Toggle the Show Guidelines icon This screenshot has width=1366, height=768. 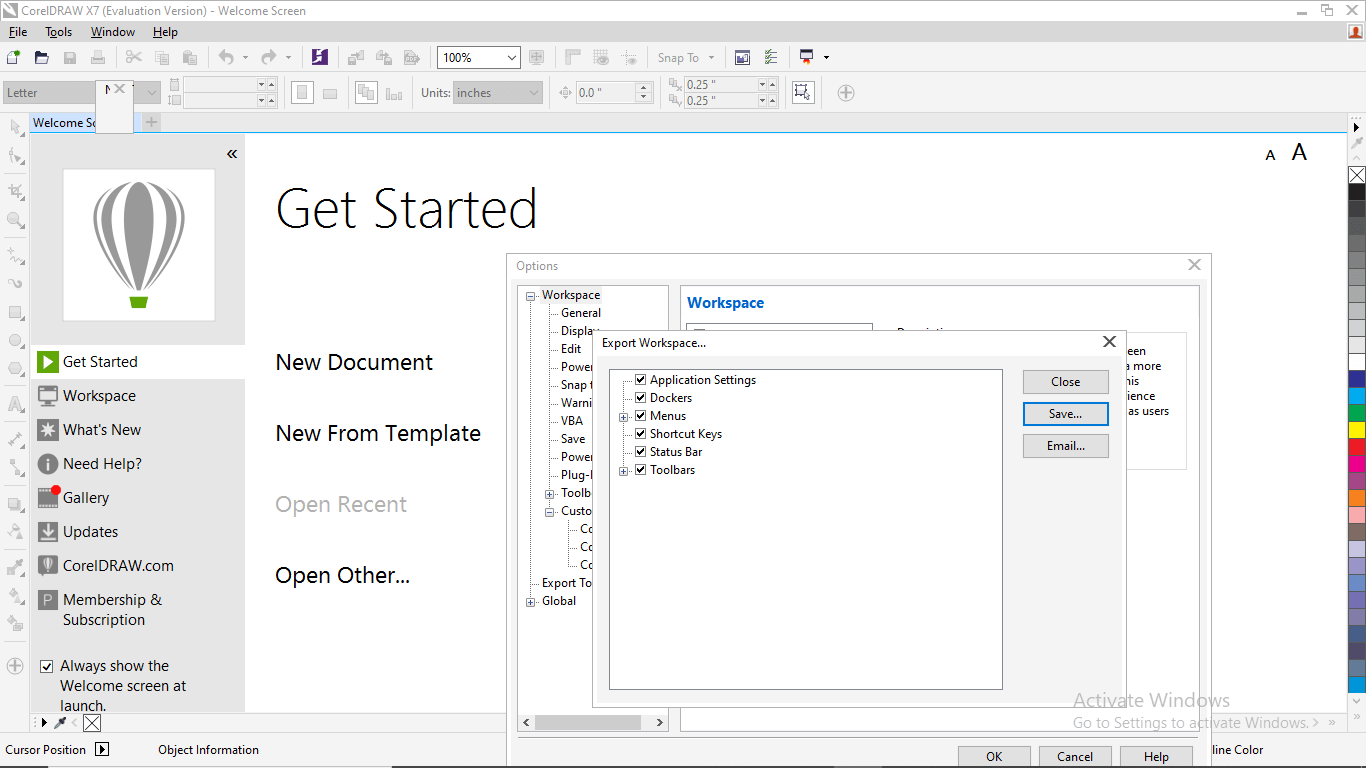coord(629,57)
